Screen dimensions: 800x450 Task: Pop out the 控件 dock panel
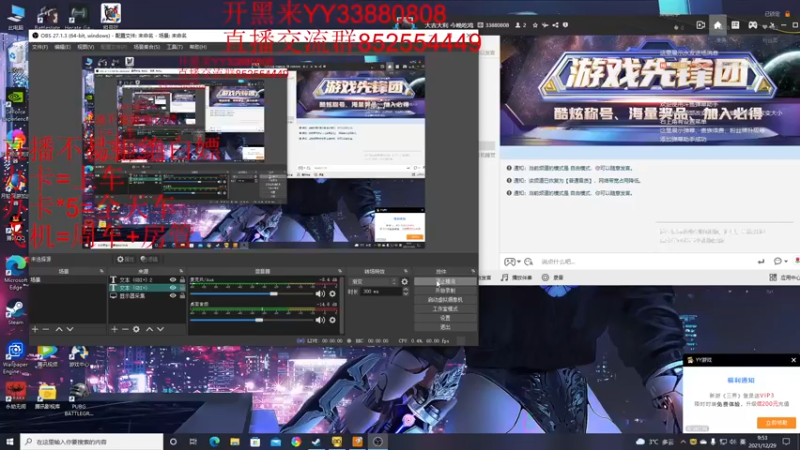coord(473,271)
